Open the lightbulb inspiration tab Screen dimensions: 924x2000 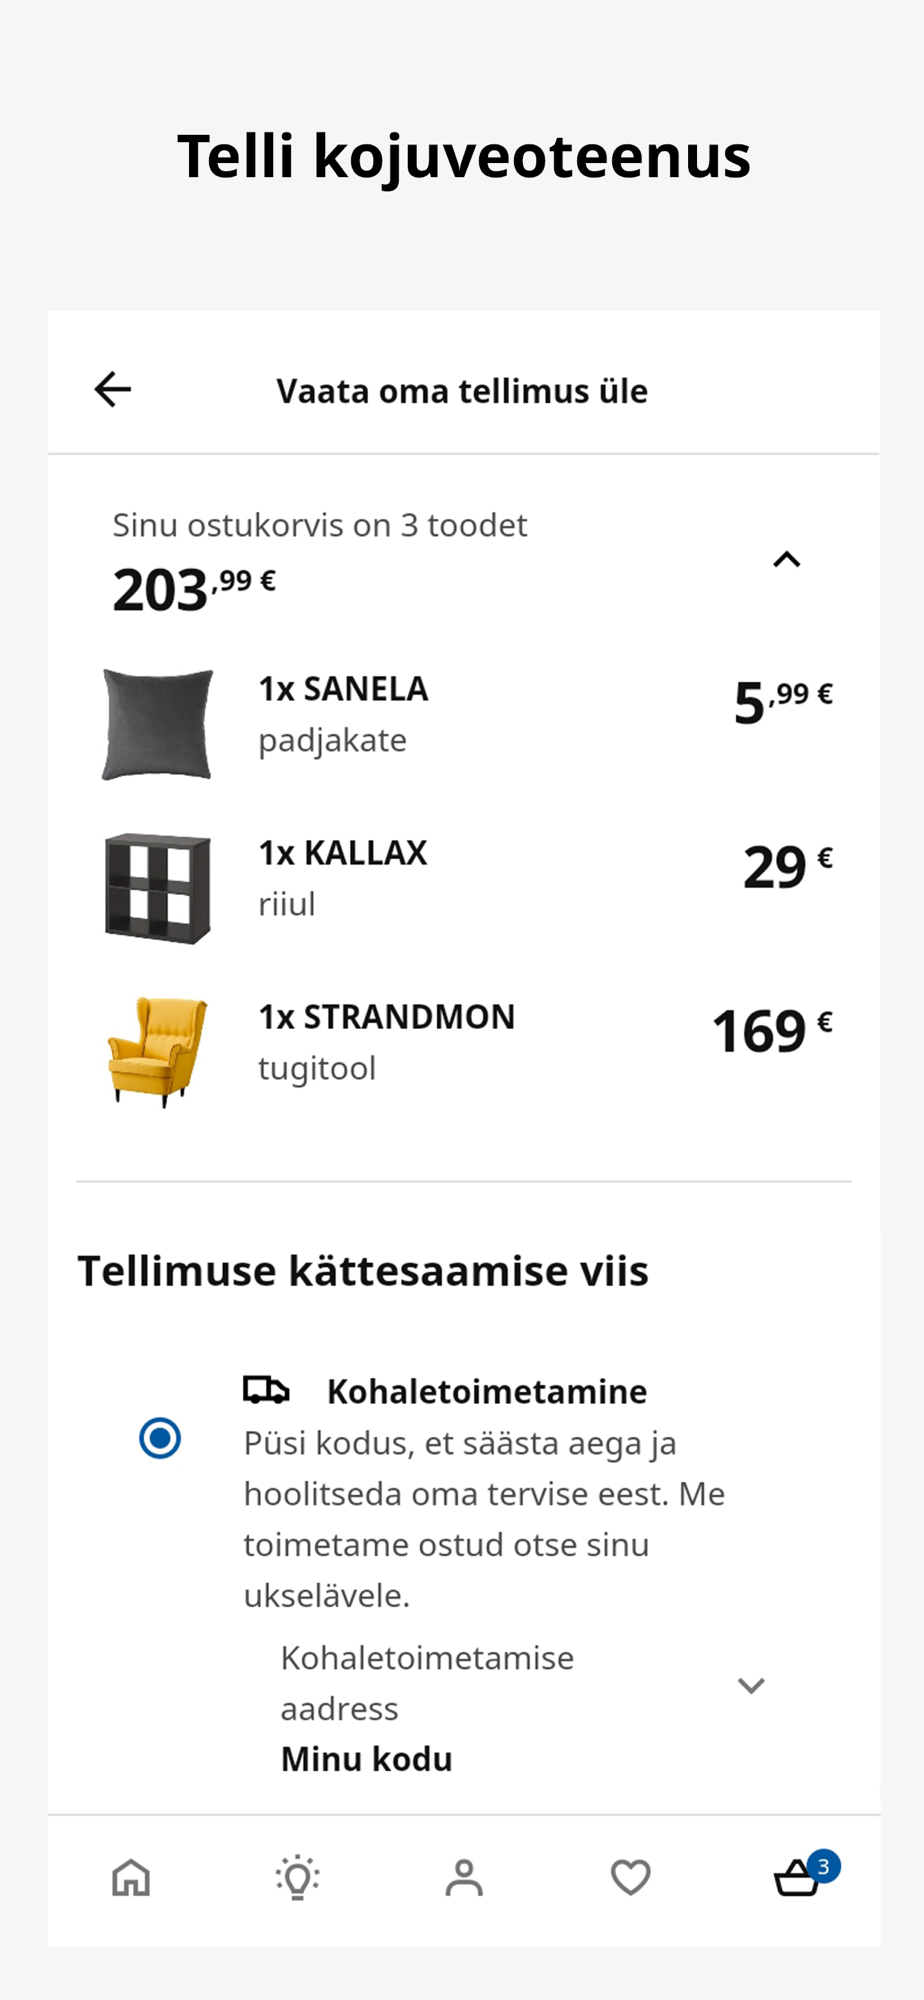297,1877
